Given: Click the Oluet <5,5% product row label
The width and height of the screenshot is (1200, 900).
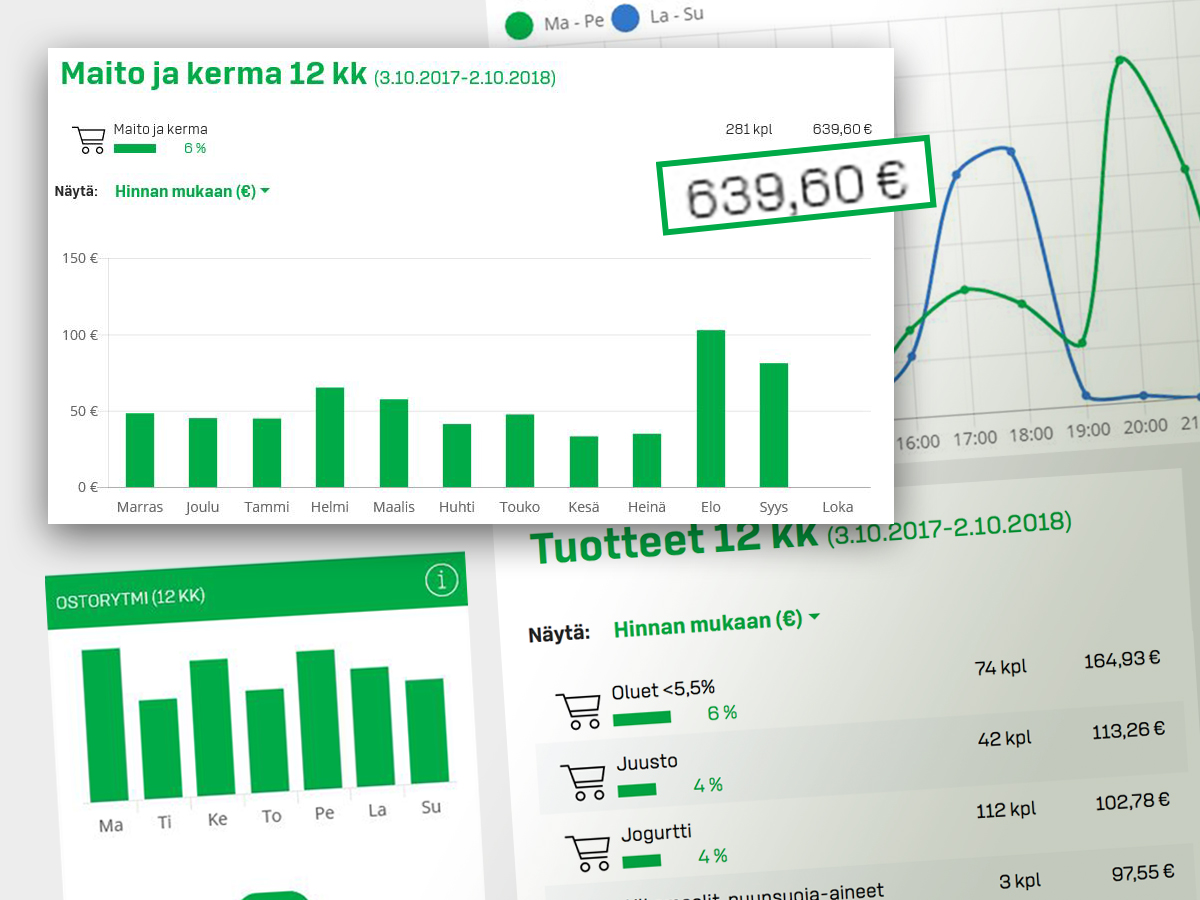Looking at the screenshot, I should tap(663, 690).
